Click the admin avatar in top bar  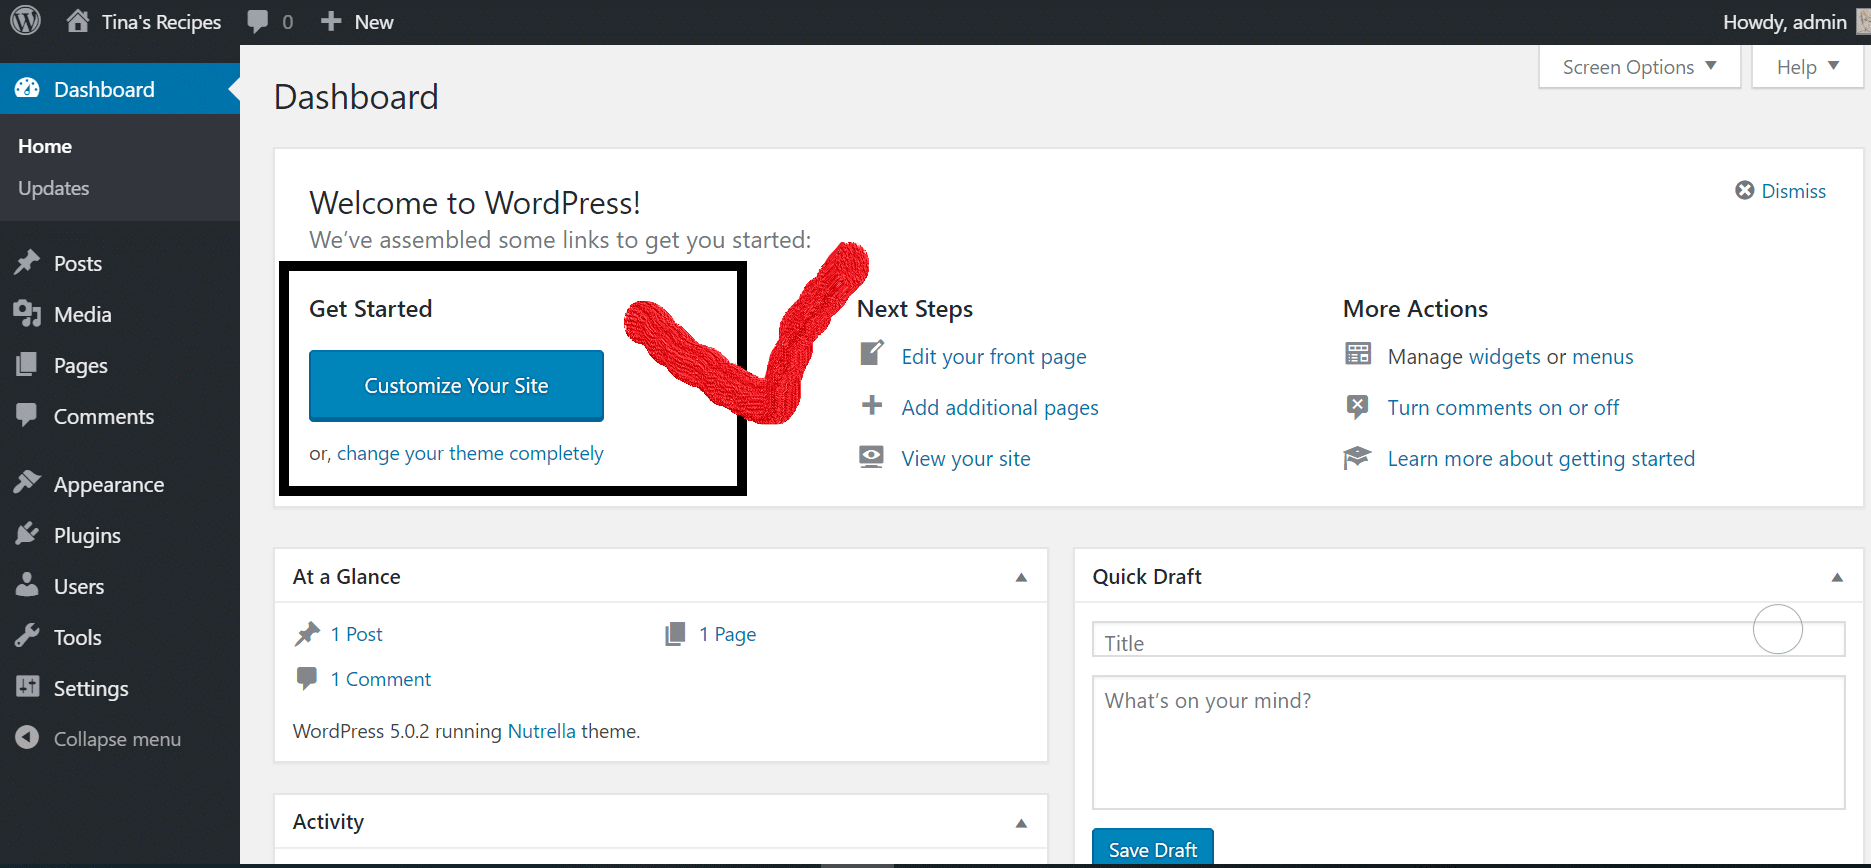[x=1863, y=22]
